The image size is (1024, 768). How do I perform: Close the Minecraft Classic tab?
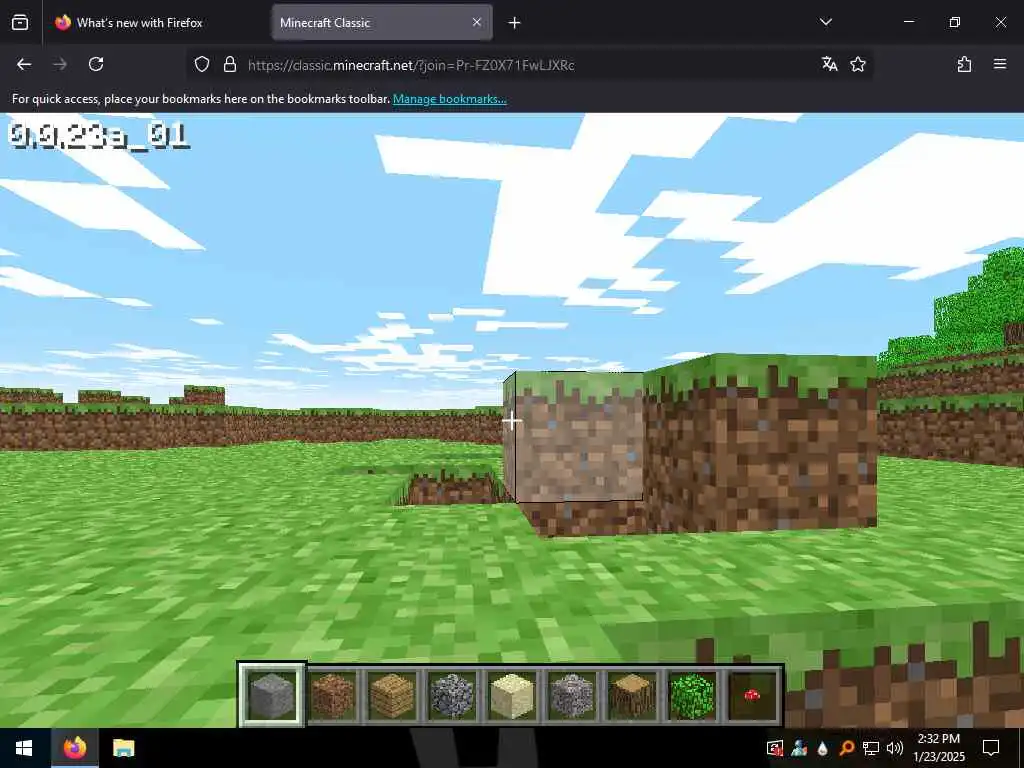(x=477, y=22)
